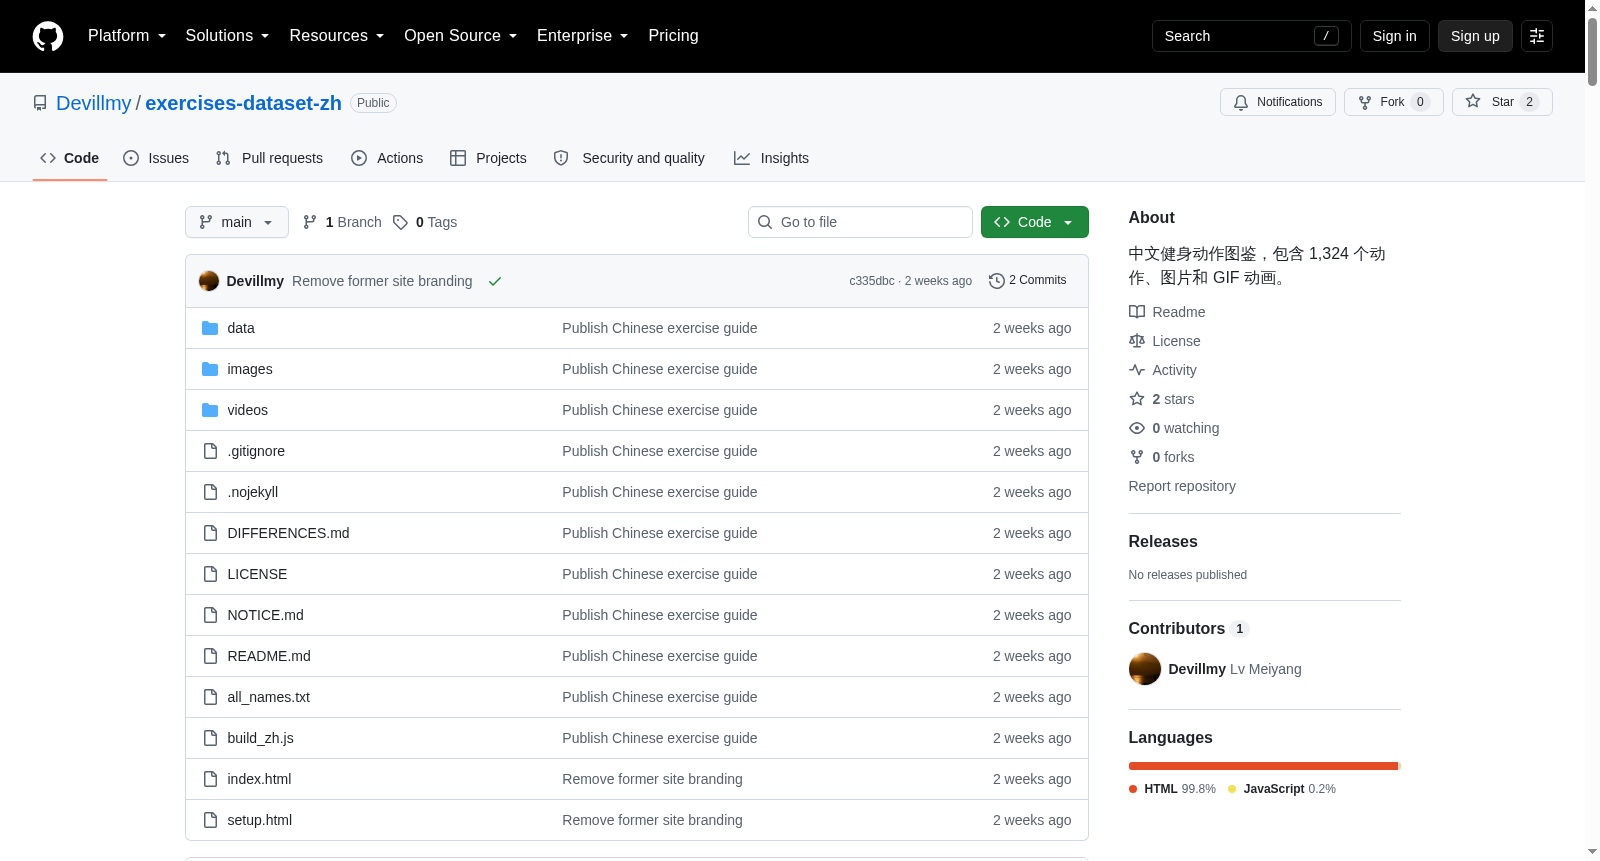The image size is (1600, 861).
Task: Open the README.md file
Action: (x=269, y=656)
